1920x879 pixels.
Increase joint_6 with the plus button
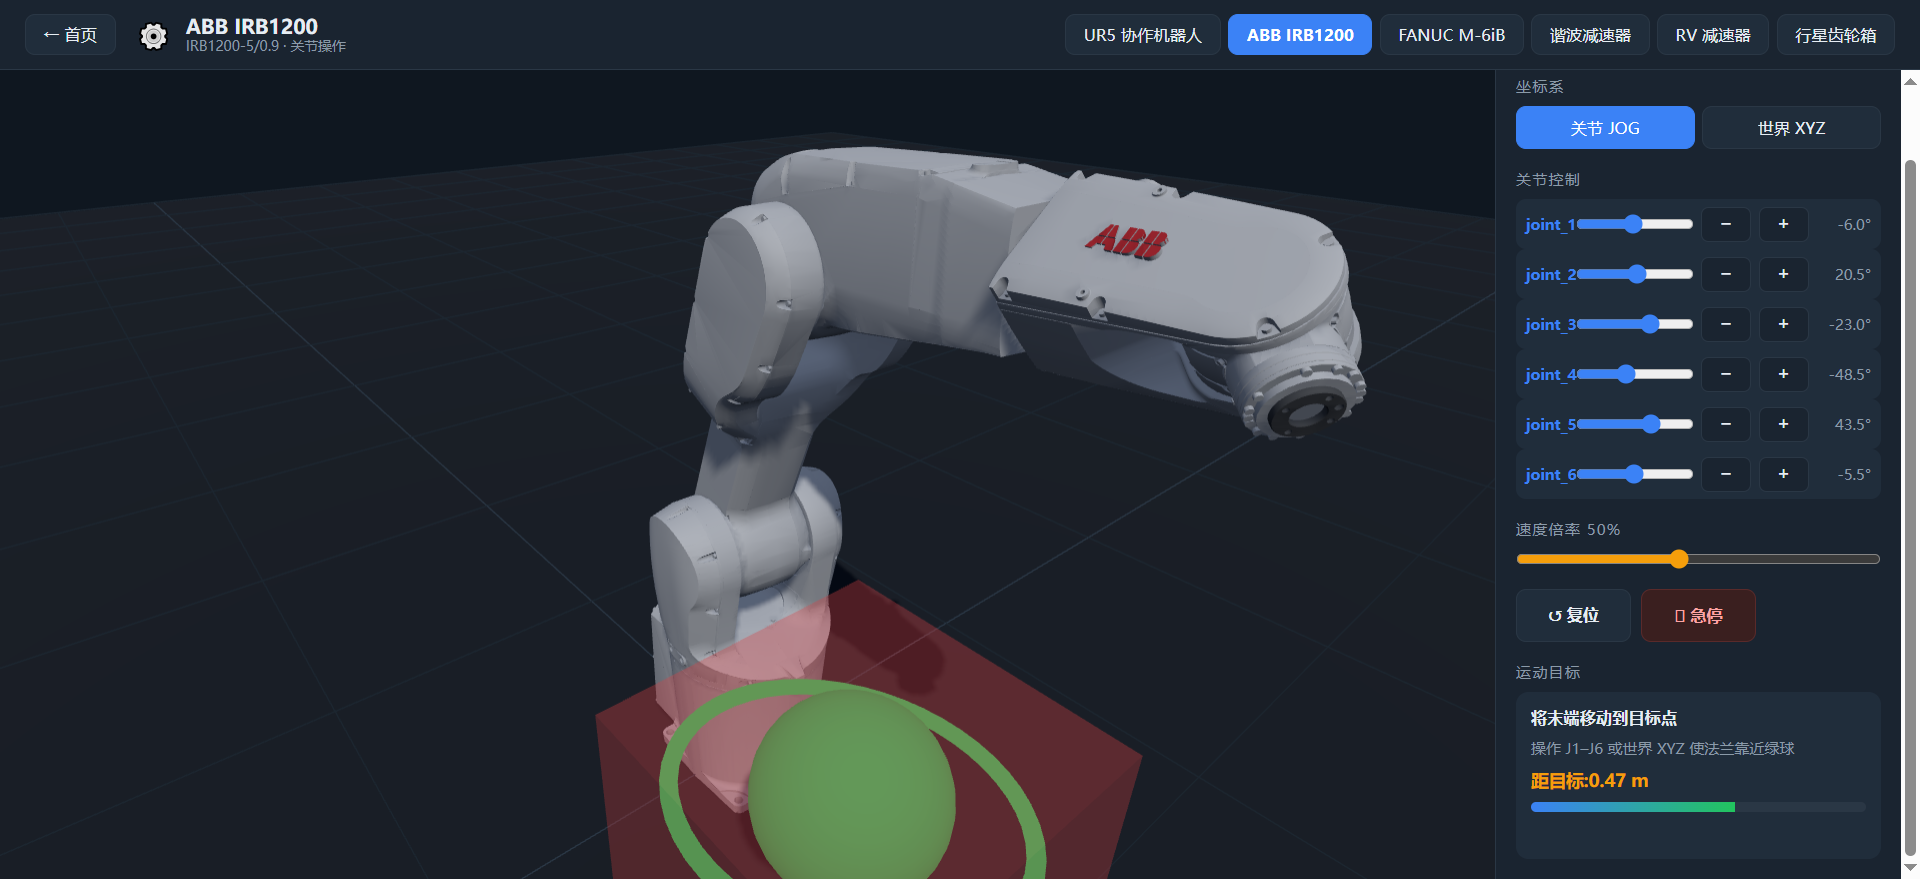tap(1783, 474)
